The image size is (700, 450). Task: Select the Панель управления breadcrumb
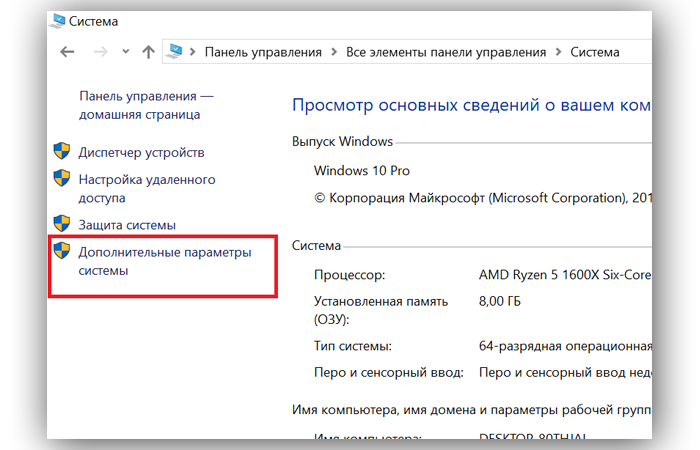(x=263, y=52)
